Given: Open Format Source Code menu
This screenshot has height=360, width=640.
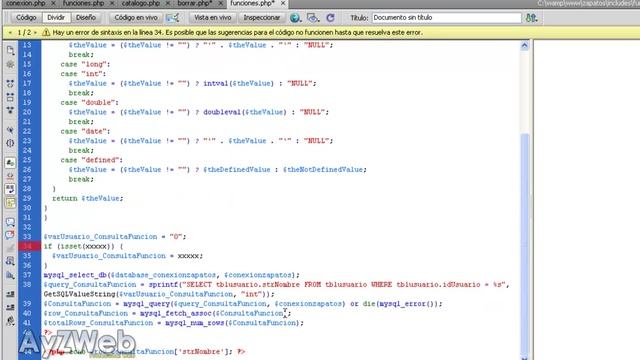Looking at the screenshot, I should pos(10,321).
